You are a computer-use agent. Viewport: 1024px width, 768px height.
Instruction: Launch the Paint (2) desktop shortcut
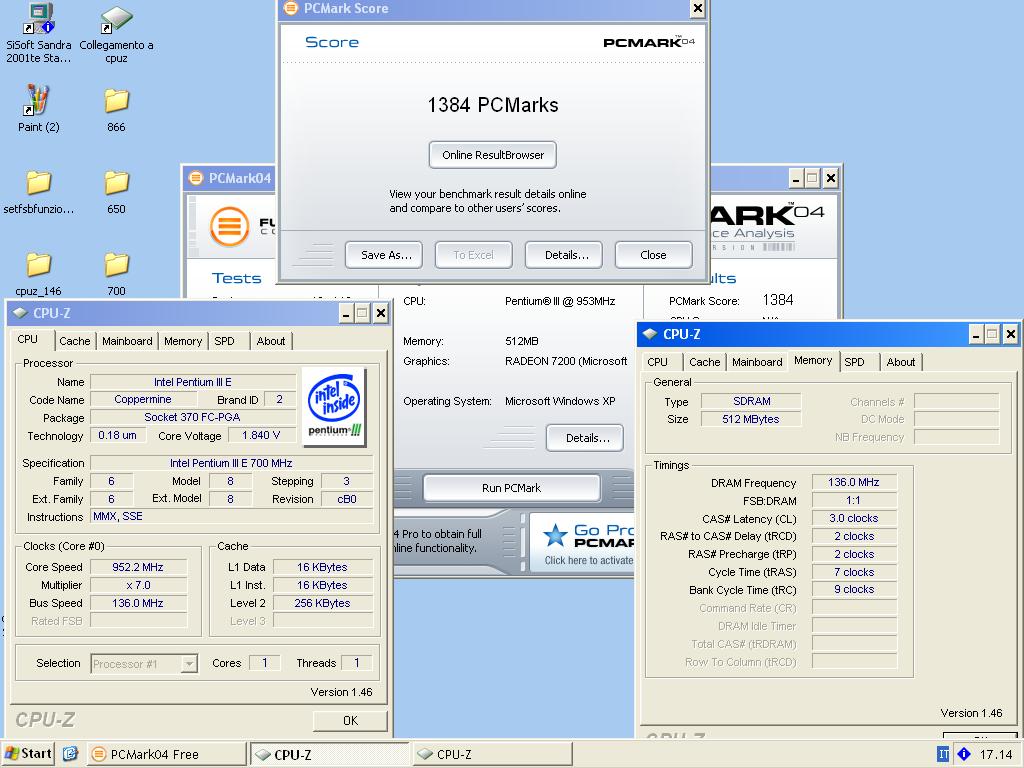pyautogui.click(x=39, y=108)
